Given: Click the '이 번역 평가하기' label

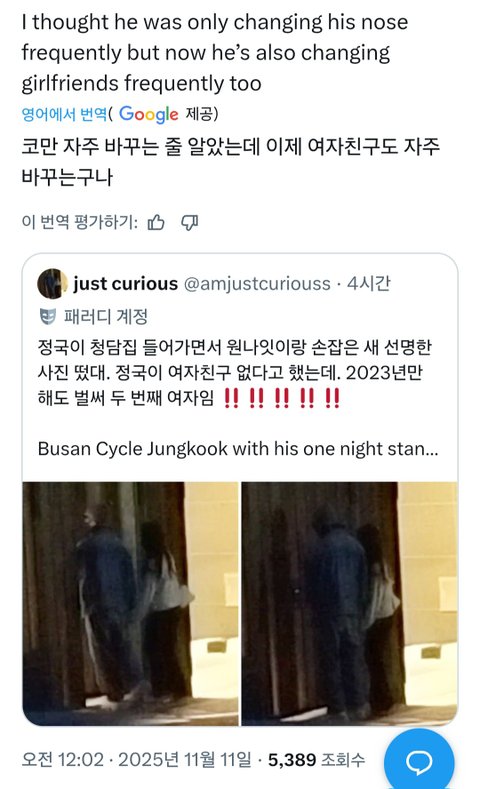Looking at the screenshot, I should 79,222.
